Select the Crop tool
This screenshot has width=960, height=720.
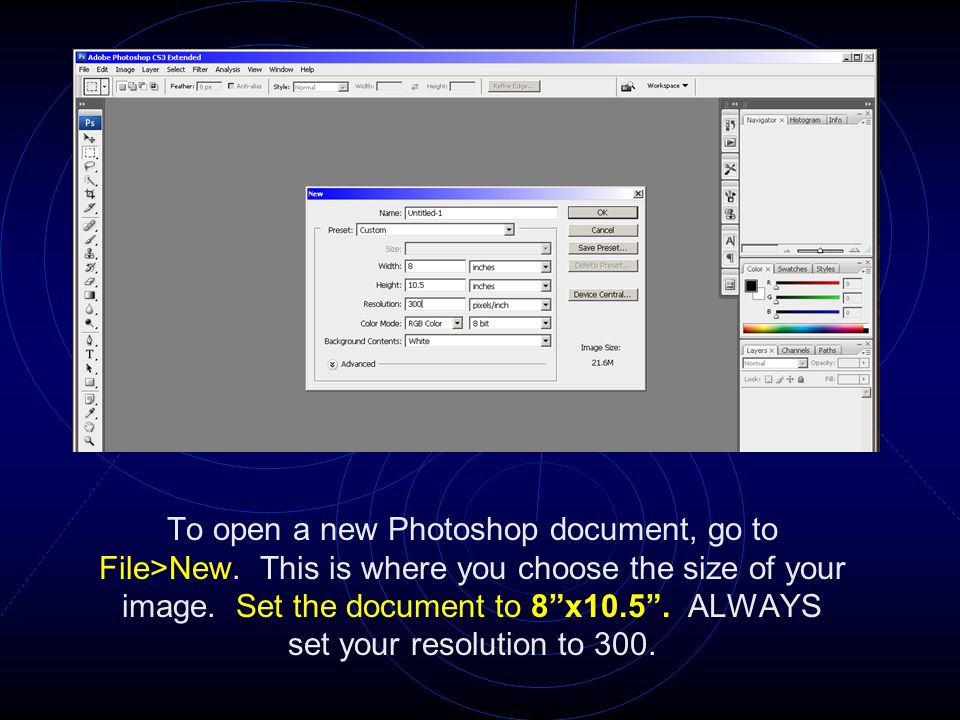[x=89, y=194]
